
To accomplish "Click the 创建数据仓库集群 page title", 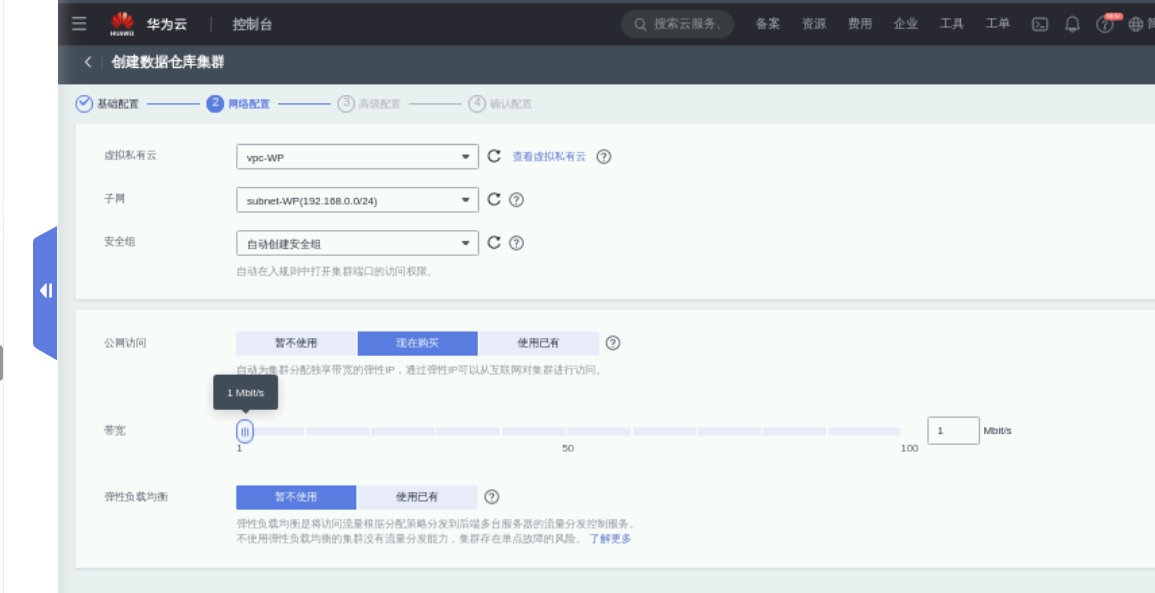I will [x=168, y=63].
